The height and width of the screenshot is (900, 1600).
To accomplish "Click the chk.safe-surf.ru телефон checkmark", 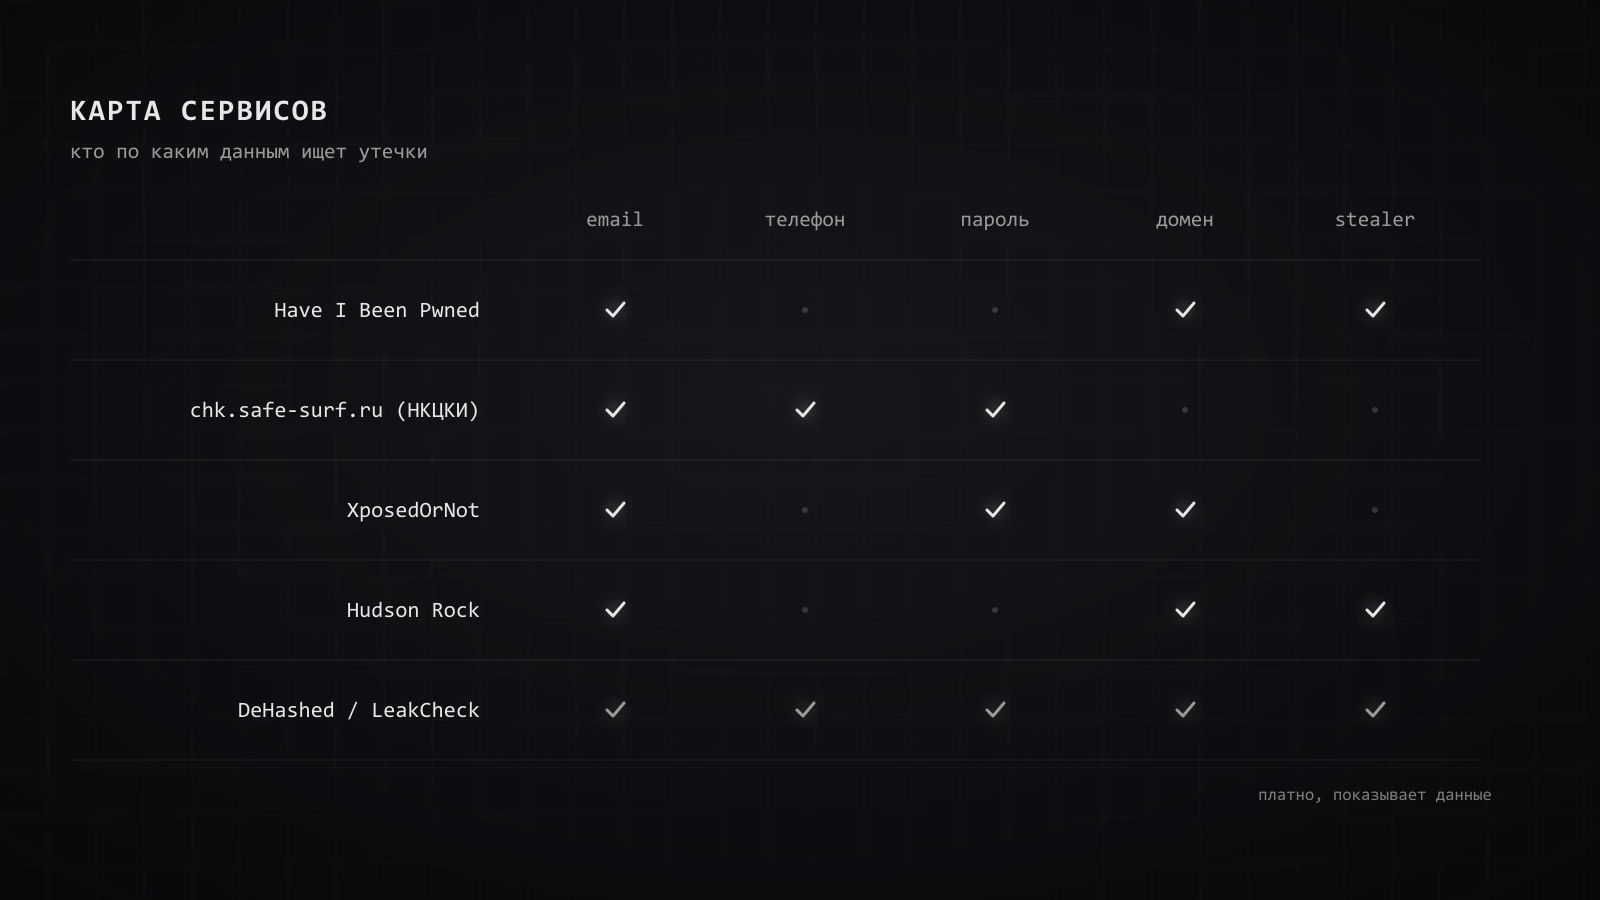I will point(805,410).
